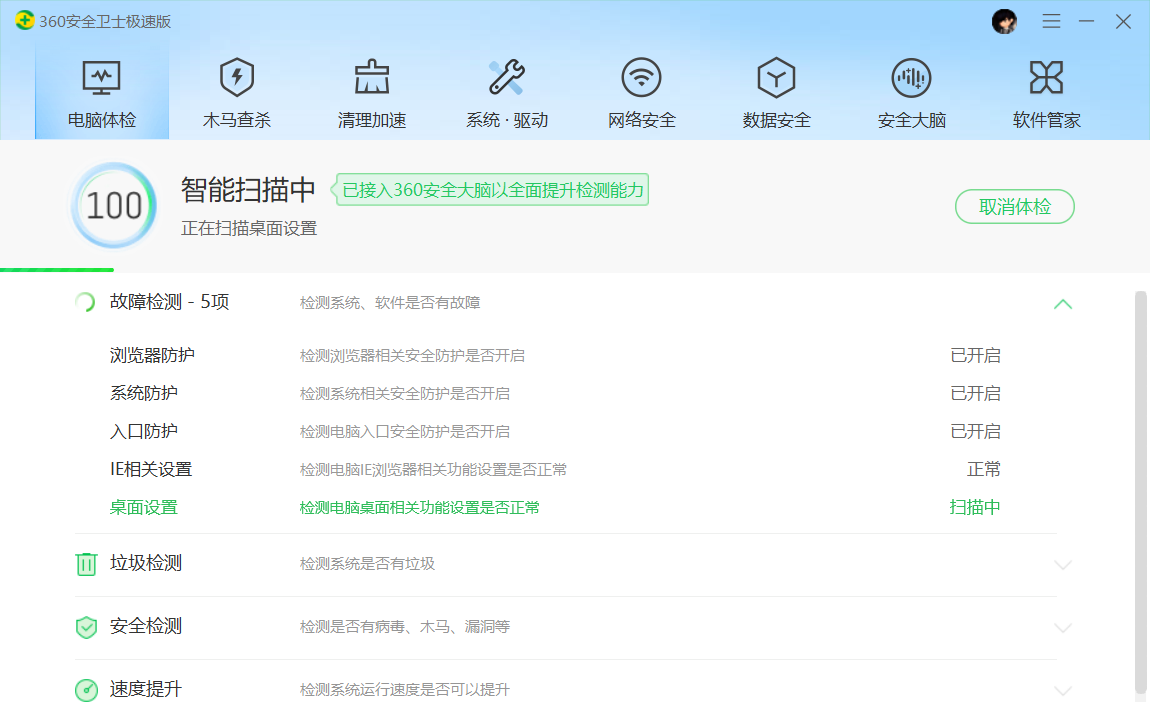This screenshot has width=1150, height=725.
Task: Click the 360安全卫士极速版 window title
Action: [x=105, y=21]
